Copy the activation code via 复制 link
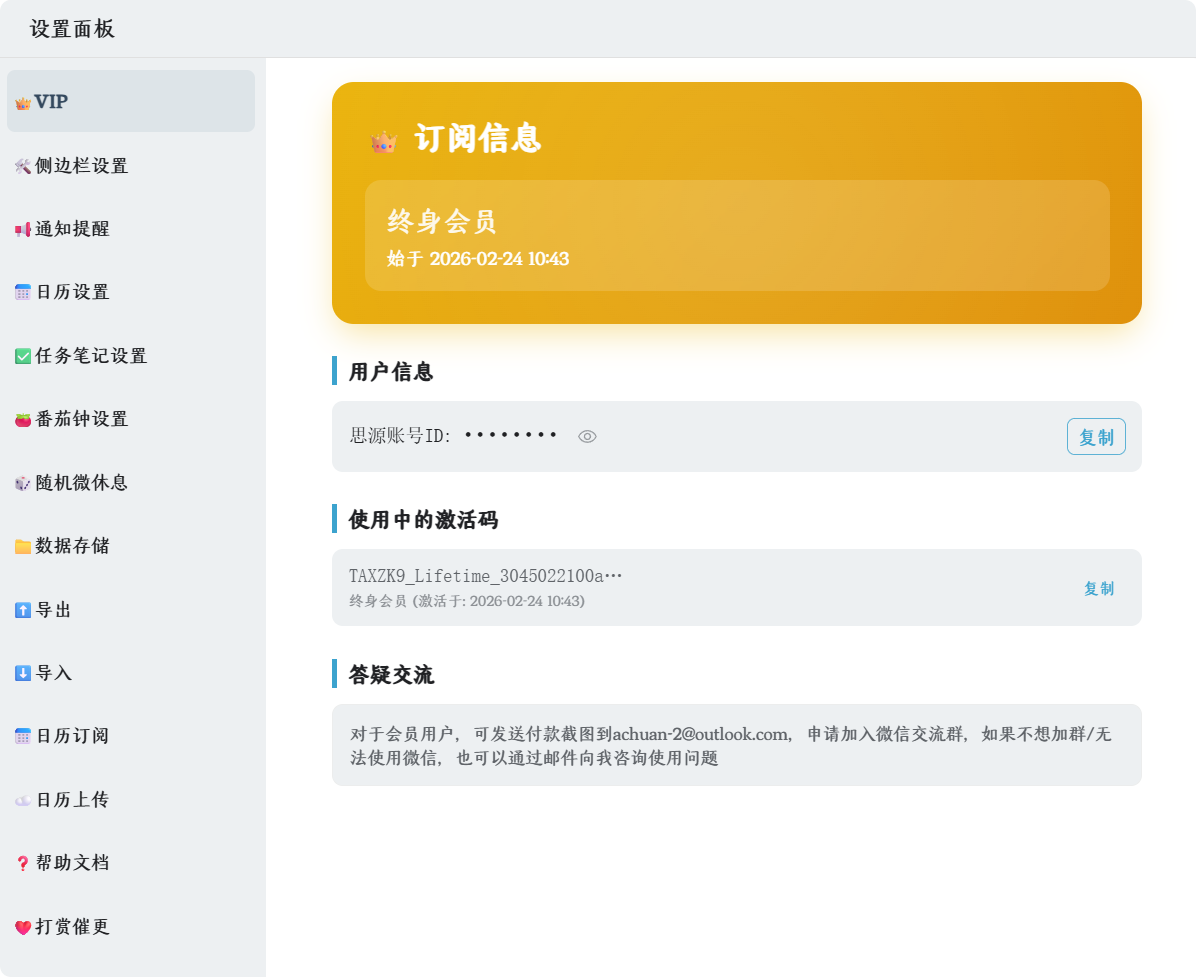The image size is (1196, 977). [1099, 588]
